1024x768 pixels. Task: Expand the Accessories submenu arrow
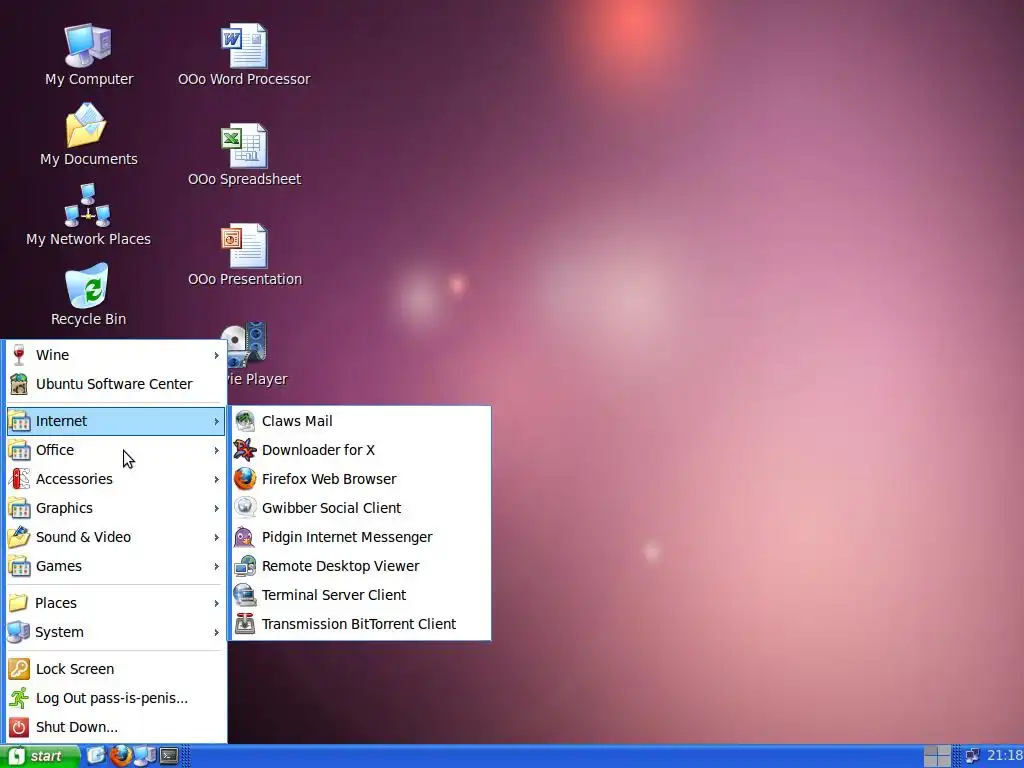click(216, 479)
